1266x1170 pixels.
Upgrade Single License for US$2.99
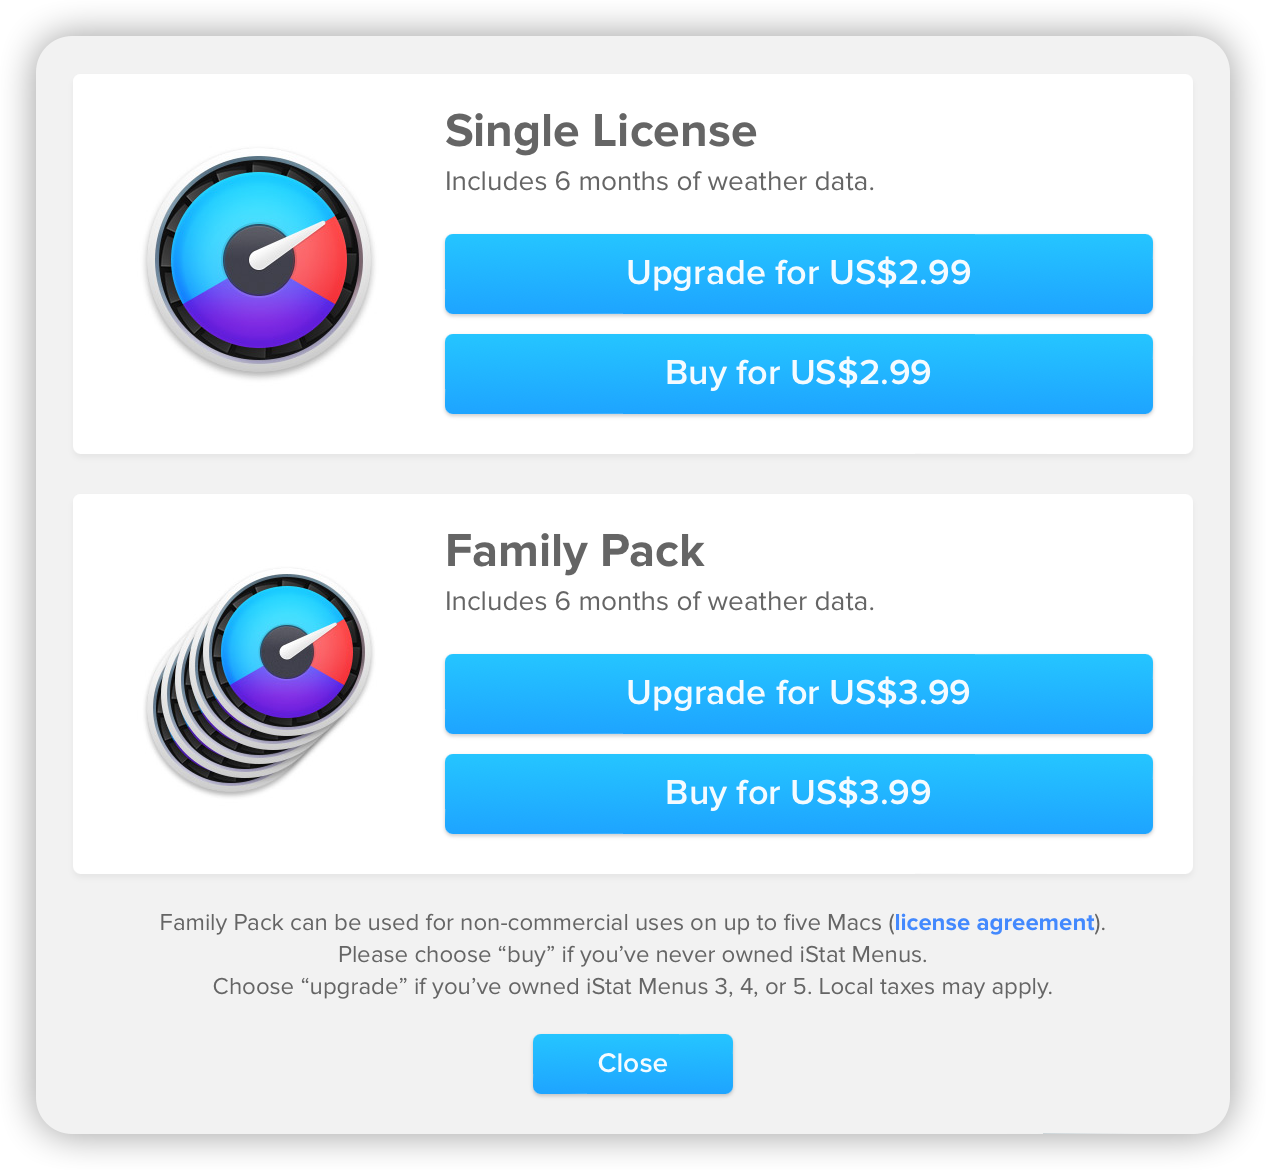[798, 274]
